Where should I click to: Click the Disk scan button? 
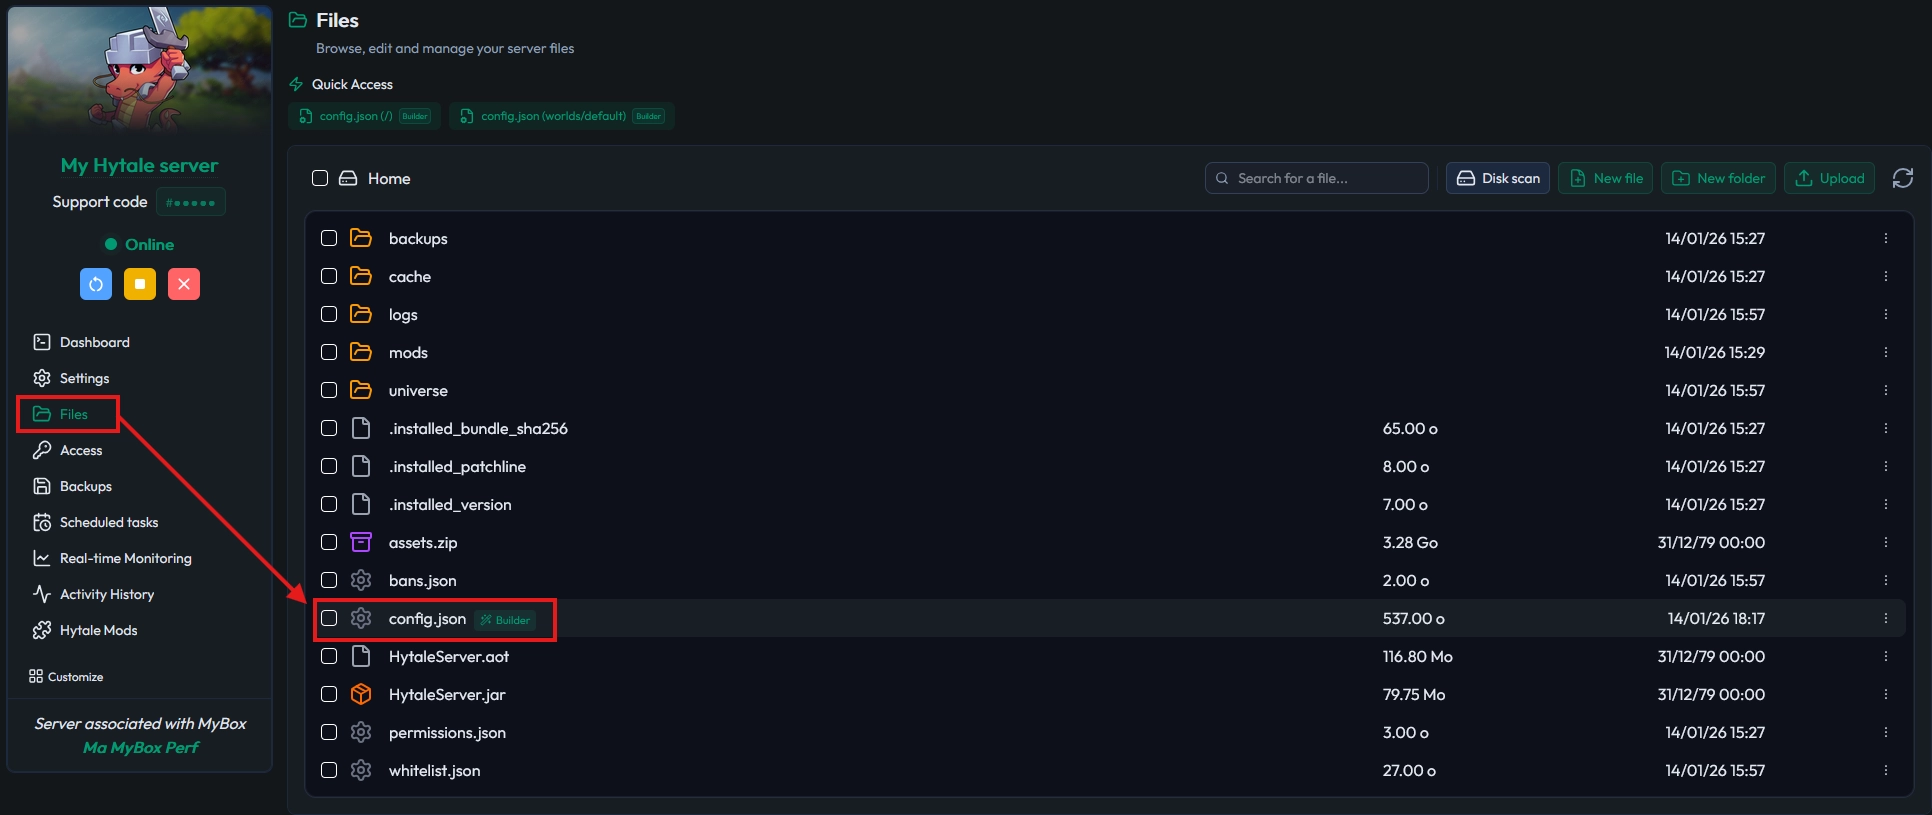[1497, 178]
